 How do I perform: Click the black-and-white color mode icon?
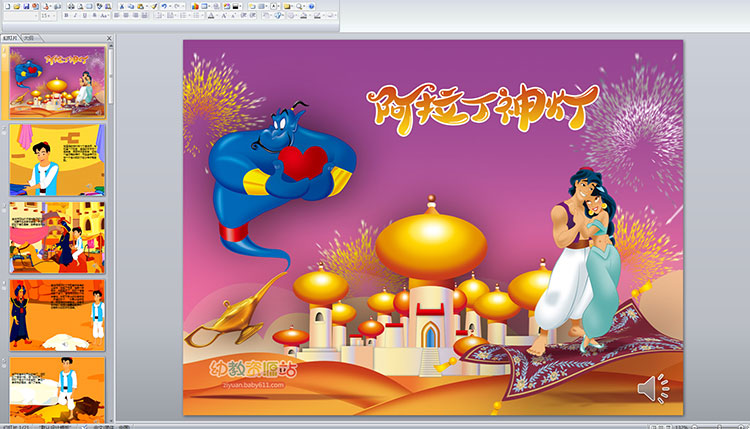(235, 6)
